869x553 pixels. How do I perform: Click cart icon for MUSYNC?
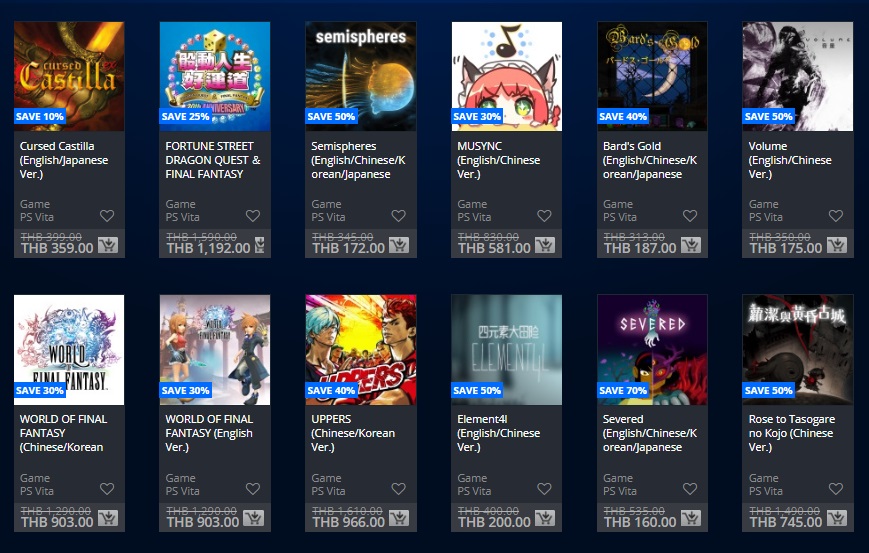(x=545, y=245)
